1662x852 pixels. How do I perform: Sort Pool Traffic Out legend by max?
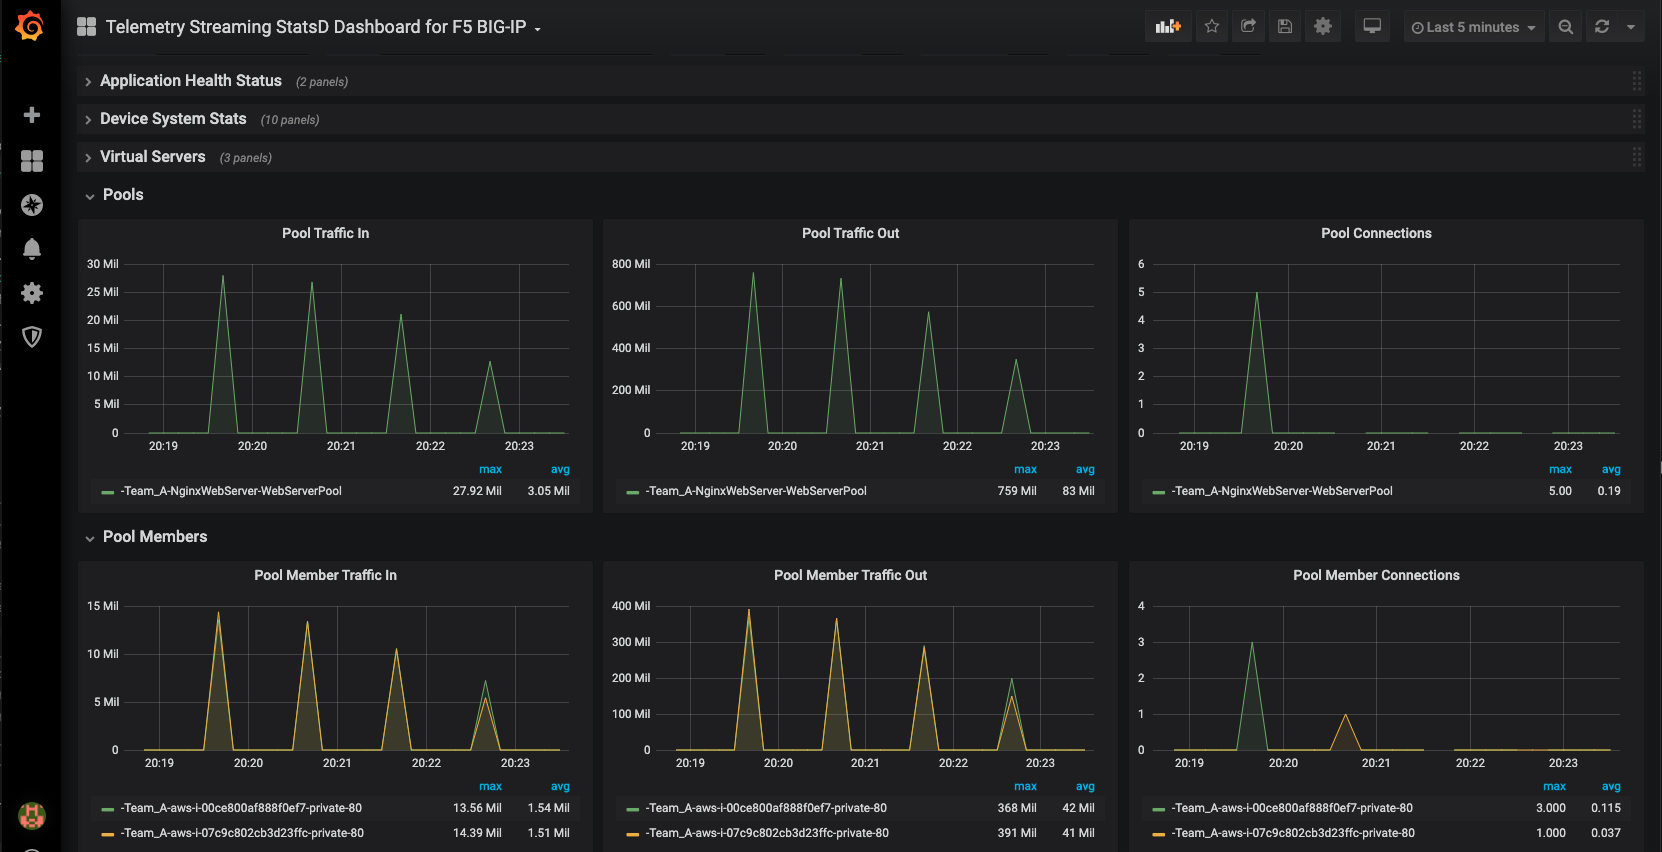1025,469
